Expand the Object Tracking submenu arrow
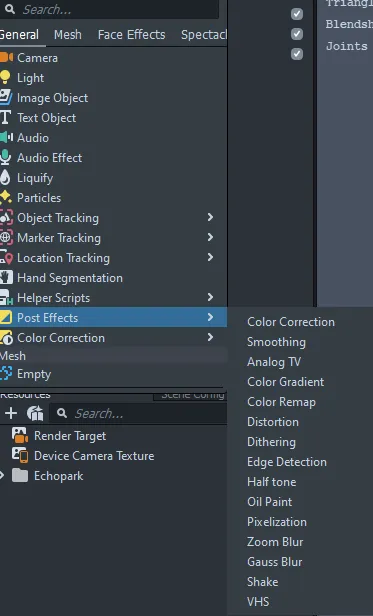The image size is (373, 616). coord(210,217)
